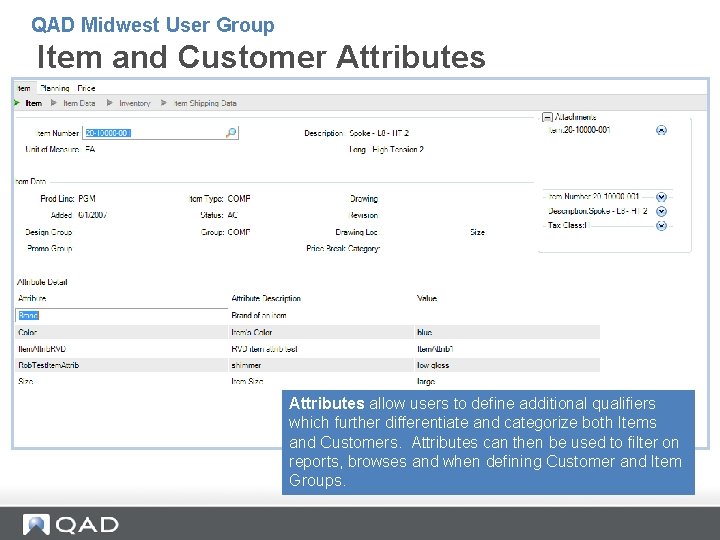720x540 pixels.
Task: Click the gray arrow before Inventory
Action: click(x=110, y=103)
